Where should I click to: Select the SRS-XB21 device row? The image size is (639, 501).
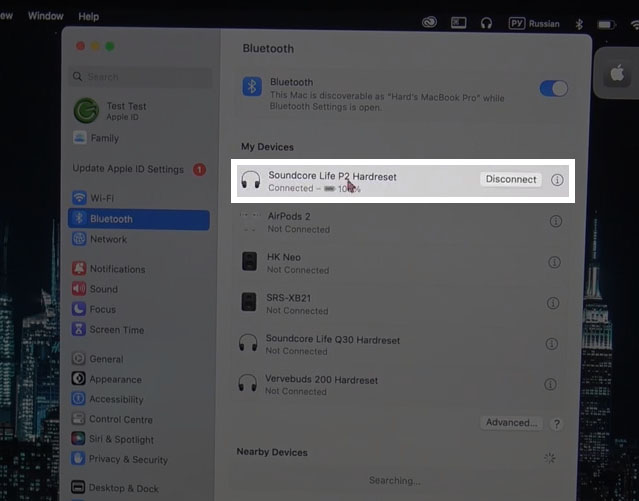tap(400, 304)
